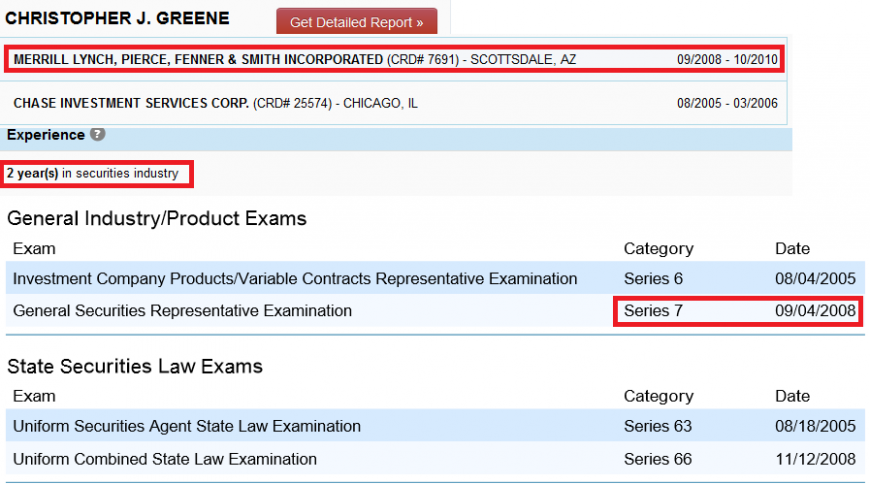Click the Series 63 category cell
870x484 pixels.
(657, 426)
